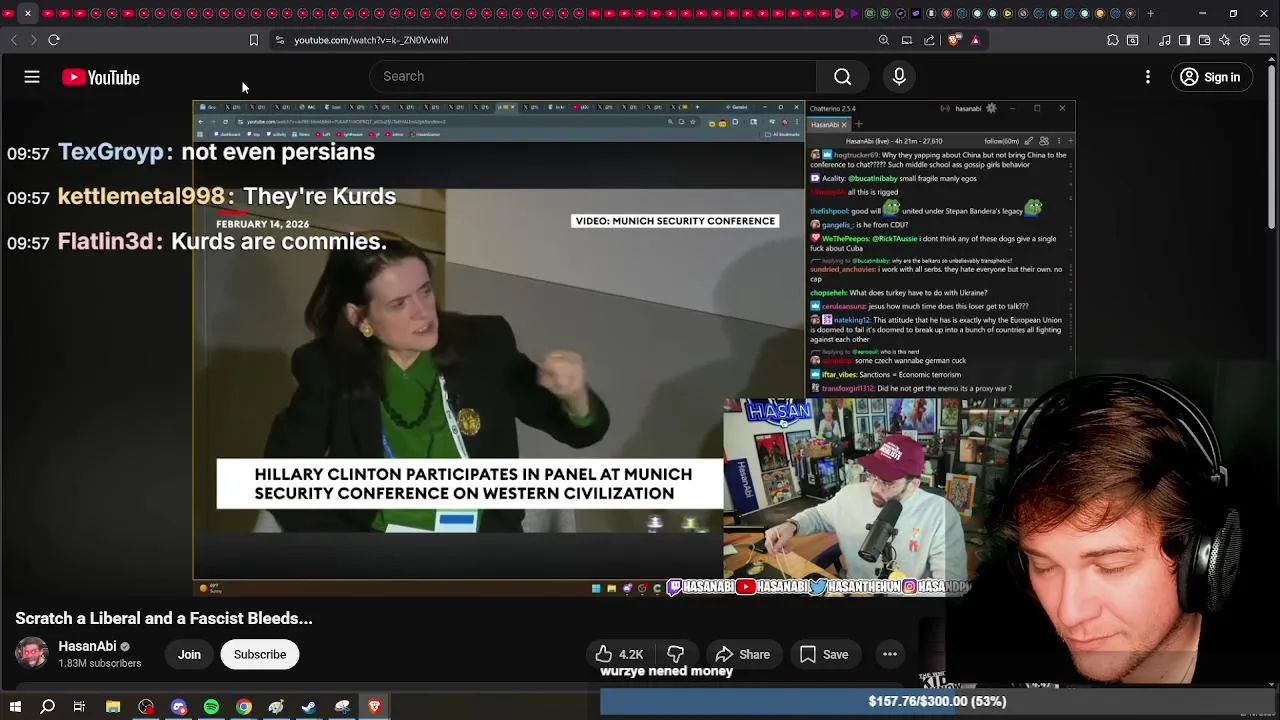Switch to Spotify on taskbar
This screenshot has width=1280, height=720.
[x=211, y=707]
